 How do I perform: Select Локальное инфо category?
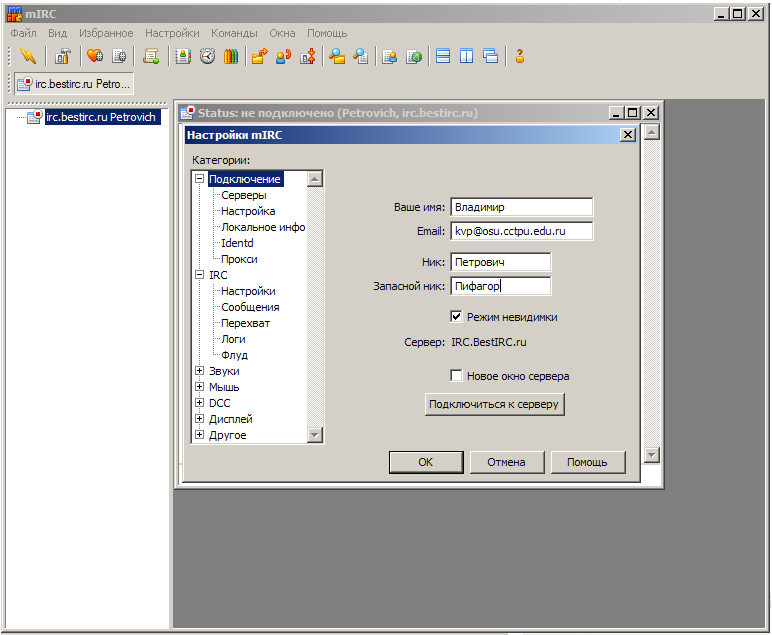pyautogui.click(x=263, y=227)
